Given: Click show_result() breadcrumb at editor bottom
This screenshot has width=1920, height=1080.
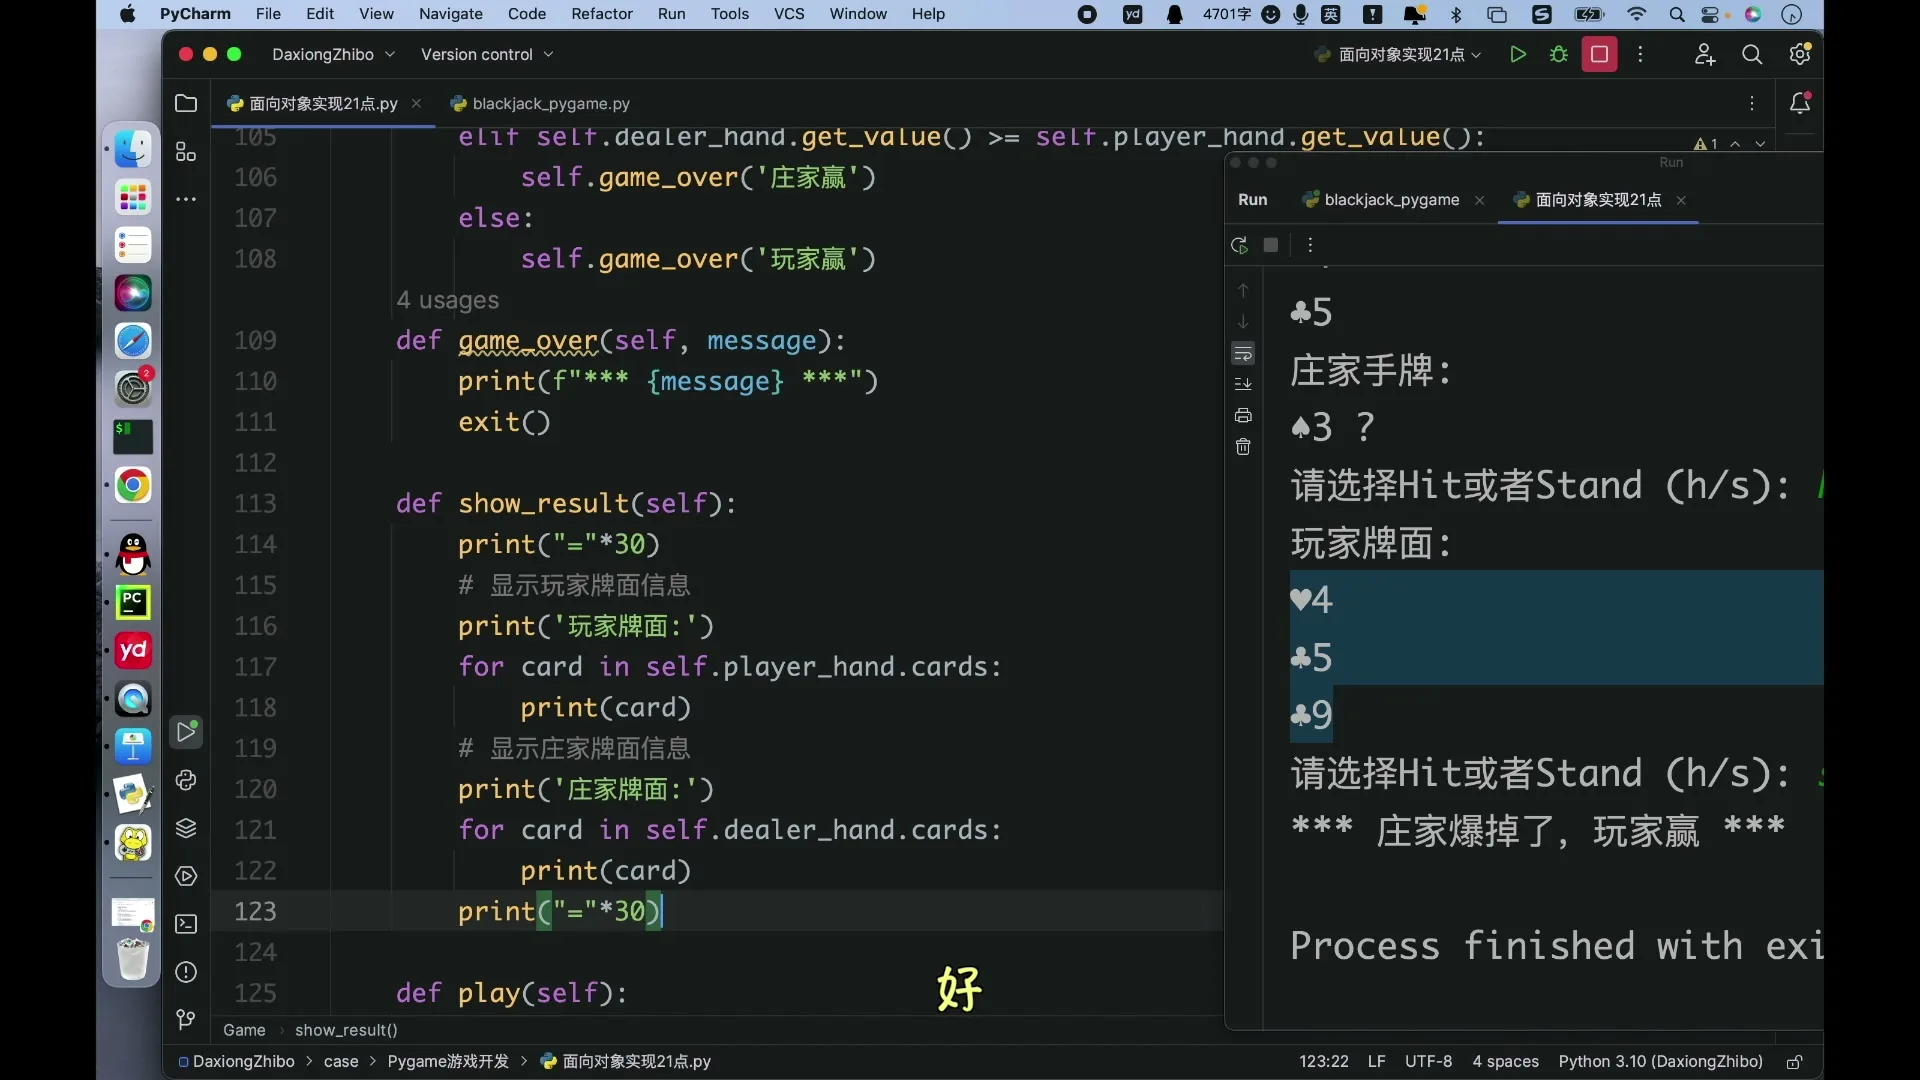Looking at the screenshot, I should 346,1030.
